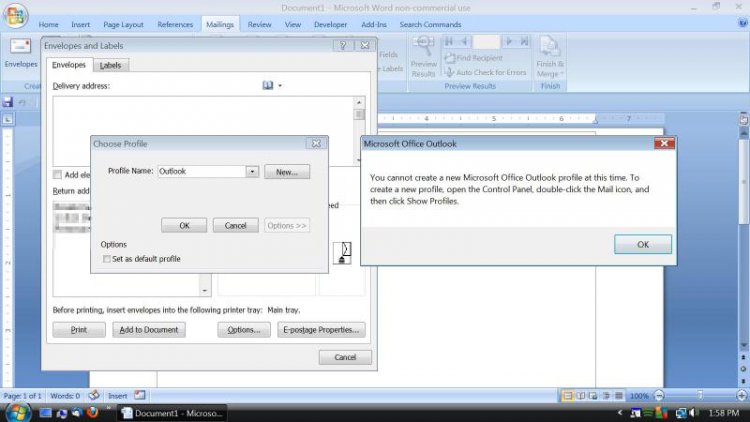The height and width of the screenshot is (422, 750).
Task: Click the proofing status icon in status bar
Action: coord(94,395)
